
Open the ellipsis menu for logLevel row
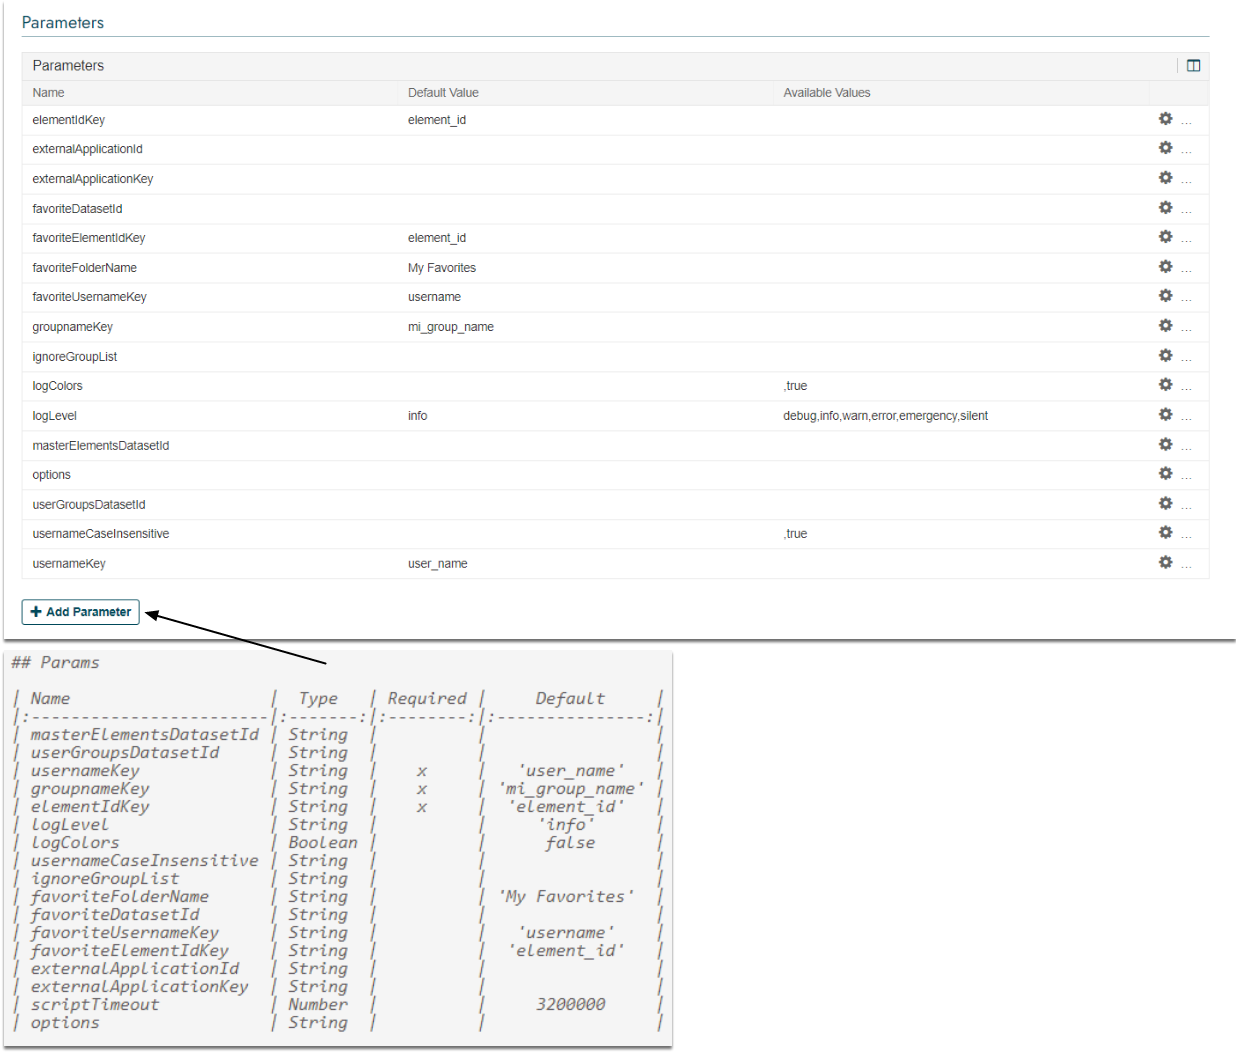pyautogui.click(x=1186, y=417)
